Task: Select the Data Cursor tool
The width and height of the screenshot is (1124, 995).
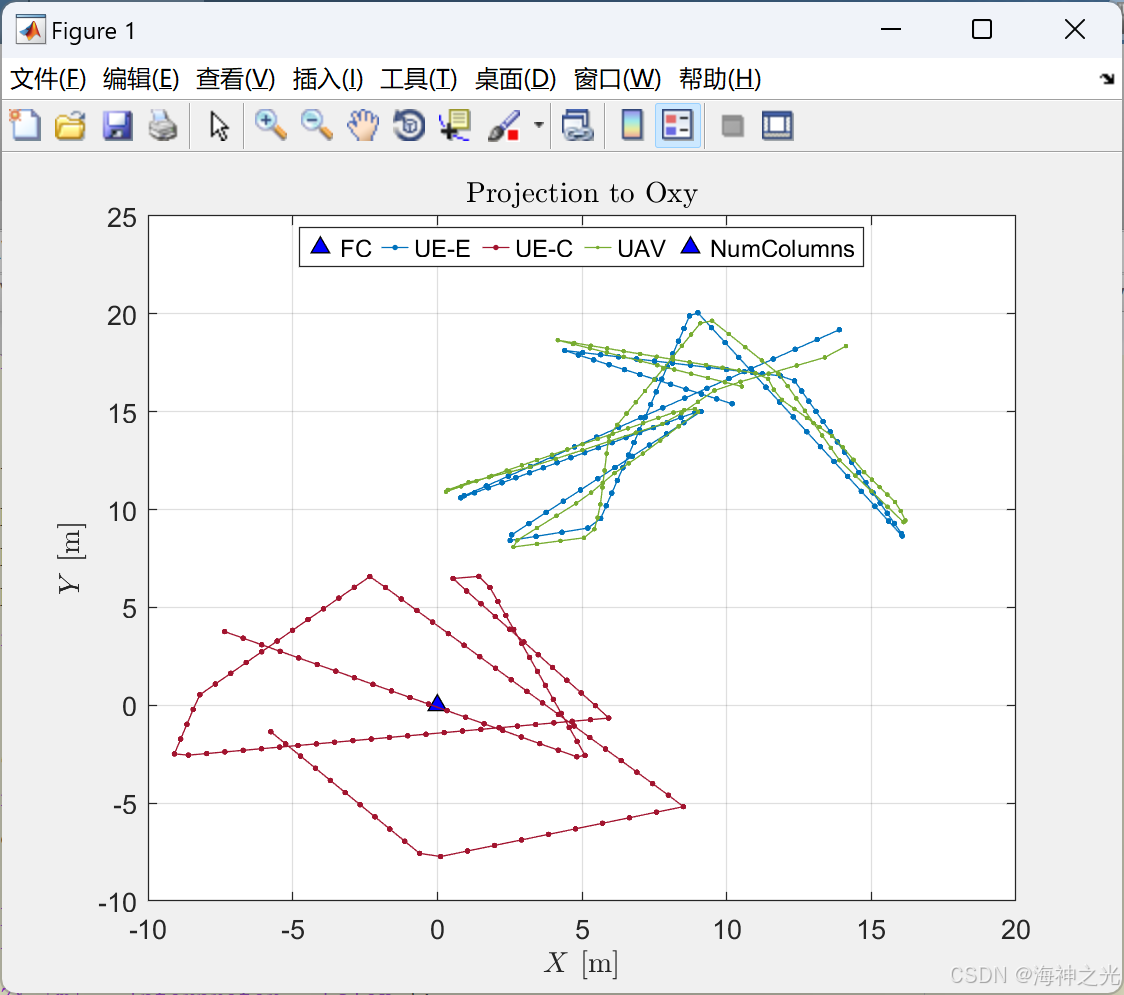Action: coord(454,125)
